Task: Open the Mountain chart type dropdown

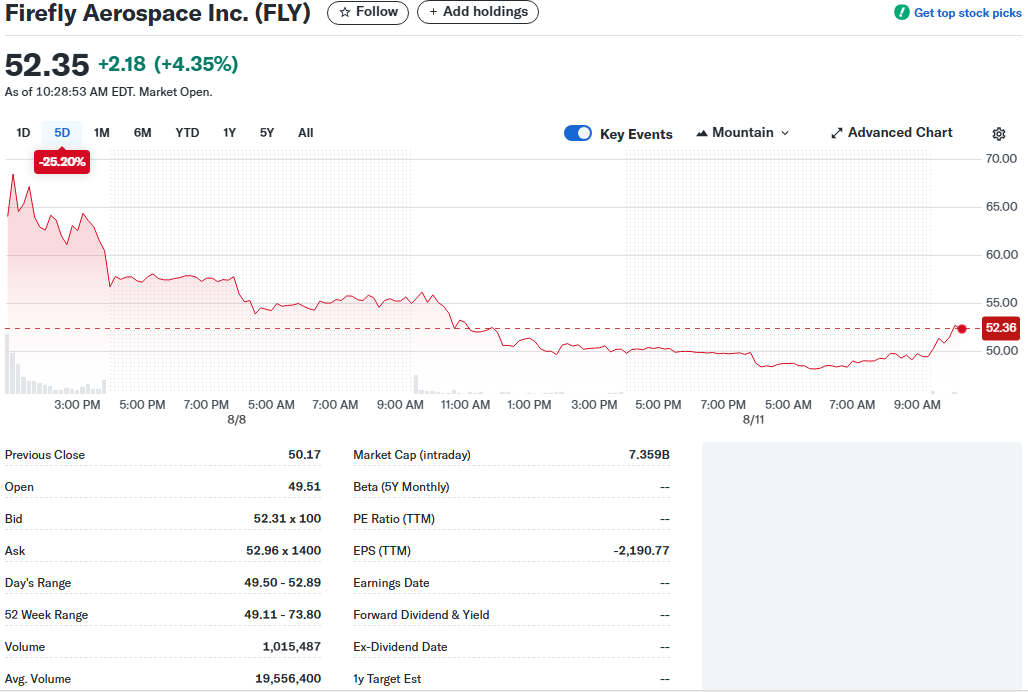Action: tap(742, 133)
